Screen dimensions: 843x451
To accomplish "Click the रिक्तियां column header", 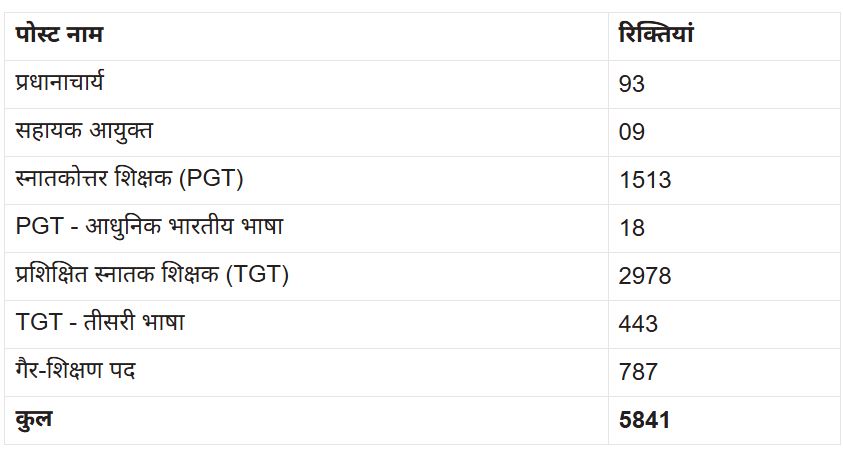I will point(656,35).
